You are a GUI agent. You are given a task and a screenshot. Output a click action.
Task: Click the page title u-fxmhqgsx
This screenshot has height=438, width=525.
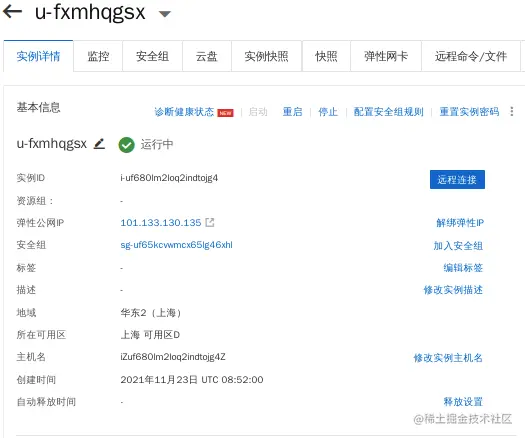tap(90, 13)
